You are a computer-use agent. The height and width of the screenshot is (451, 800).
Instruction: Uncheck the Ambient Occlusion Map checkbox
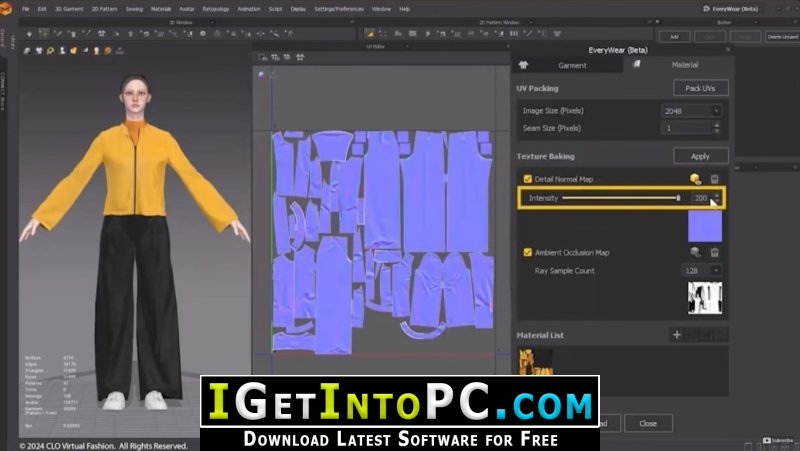tap(528, 252)
